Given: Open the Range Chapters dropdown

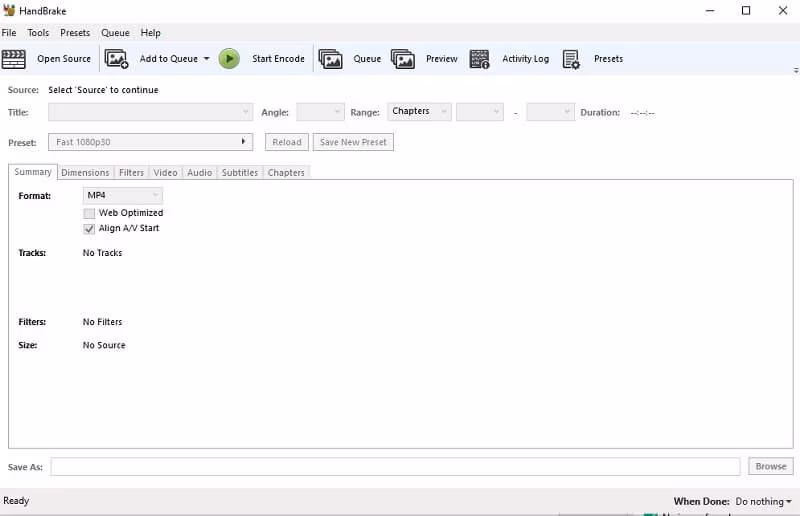Looking at the screenshot, I should click(x=419, y=112).
